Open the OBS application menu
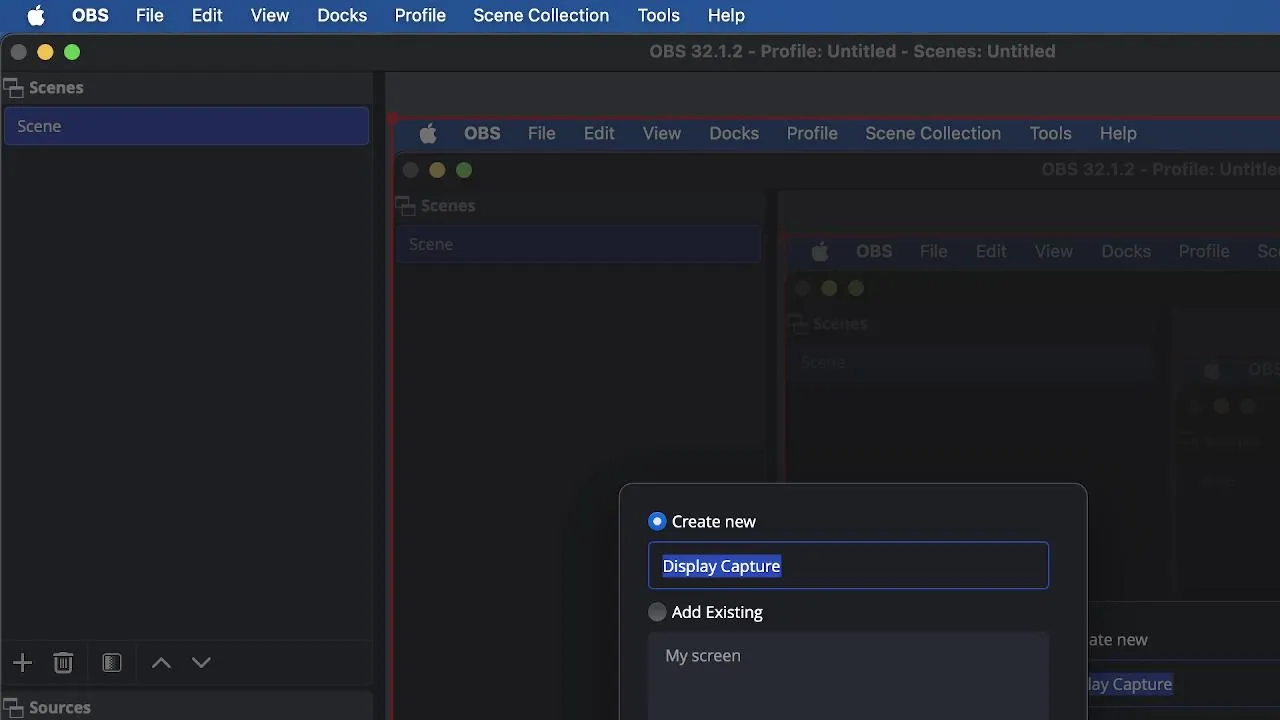Image resolution: width=1280 pixels, height=720 pixels. click(90, 15)
